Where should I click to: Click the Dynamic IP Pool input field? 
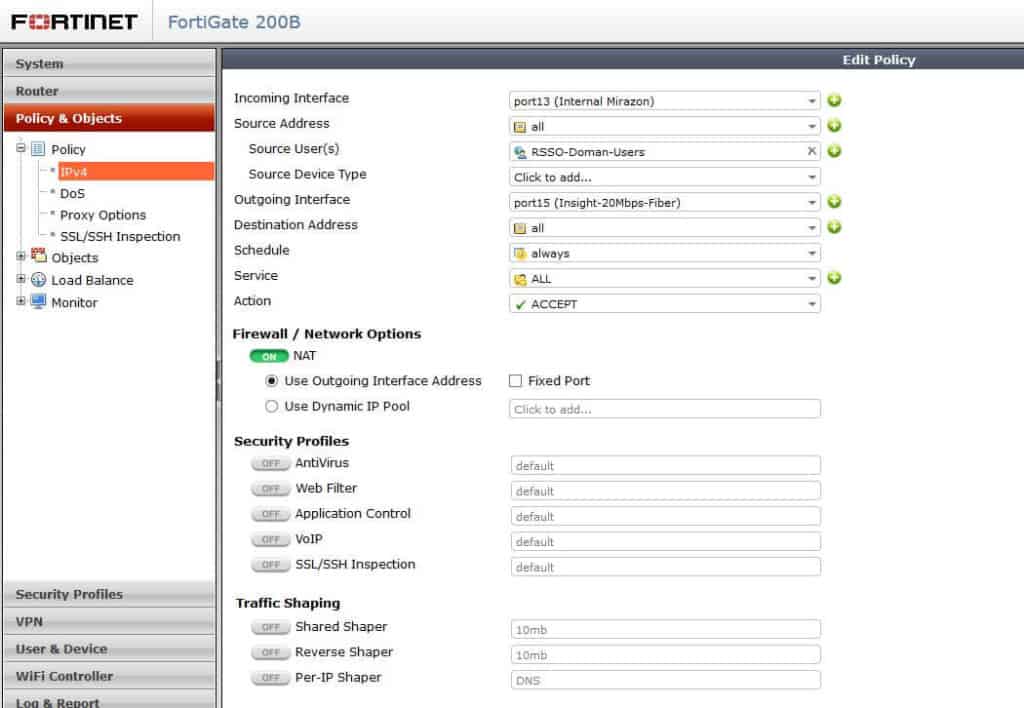(x=663, y=408)
